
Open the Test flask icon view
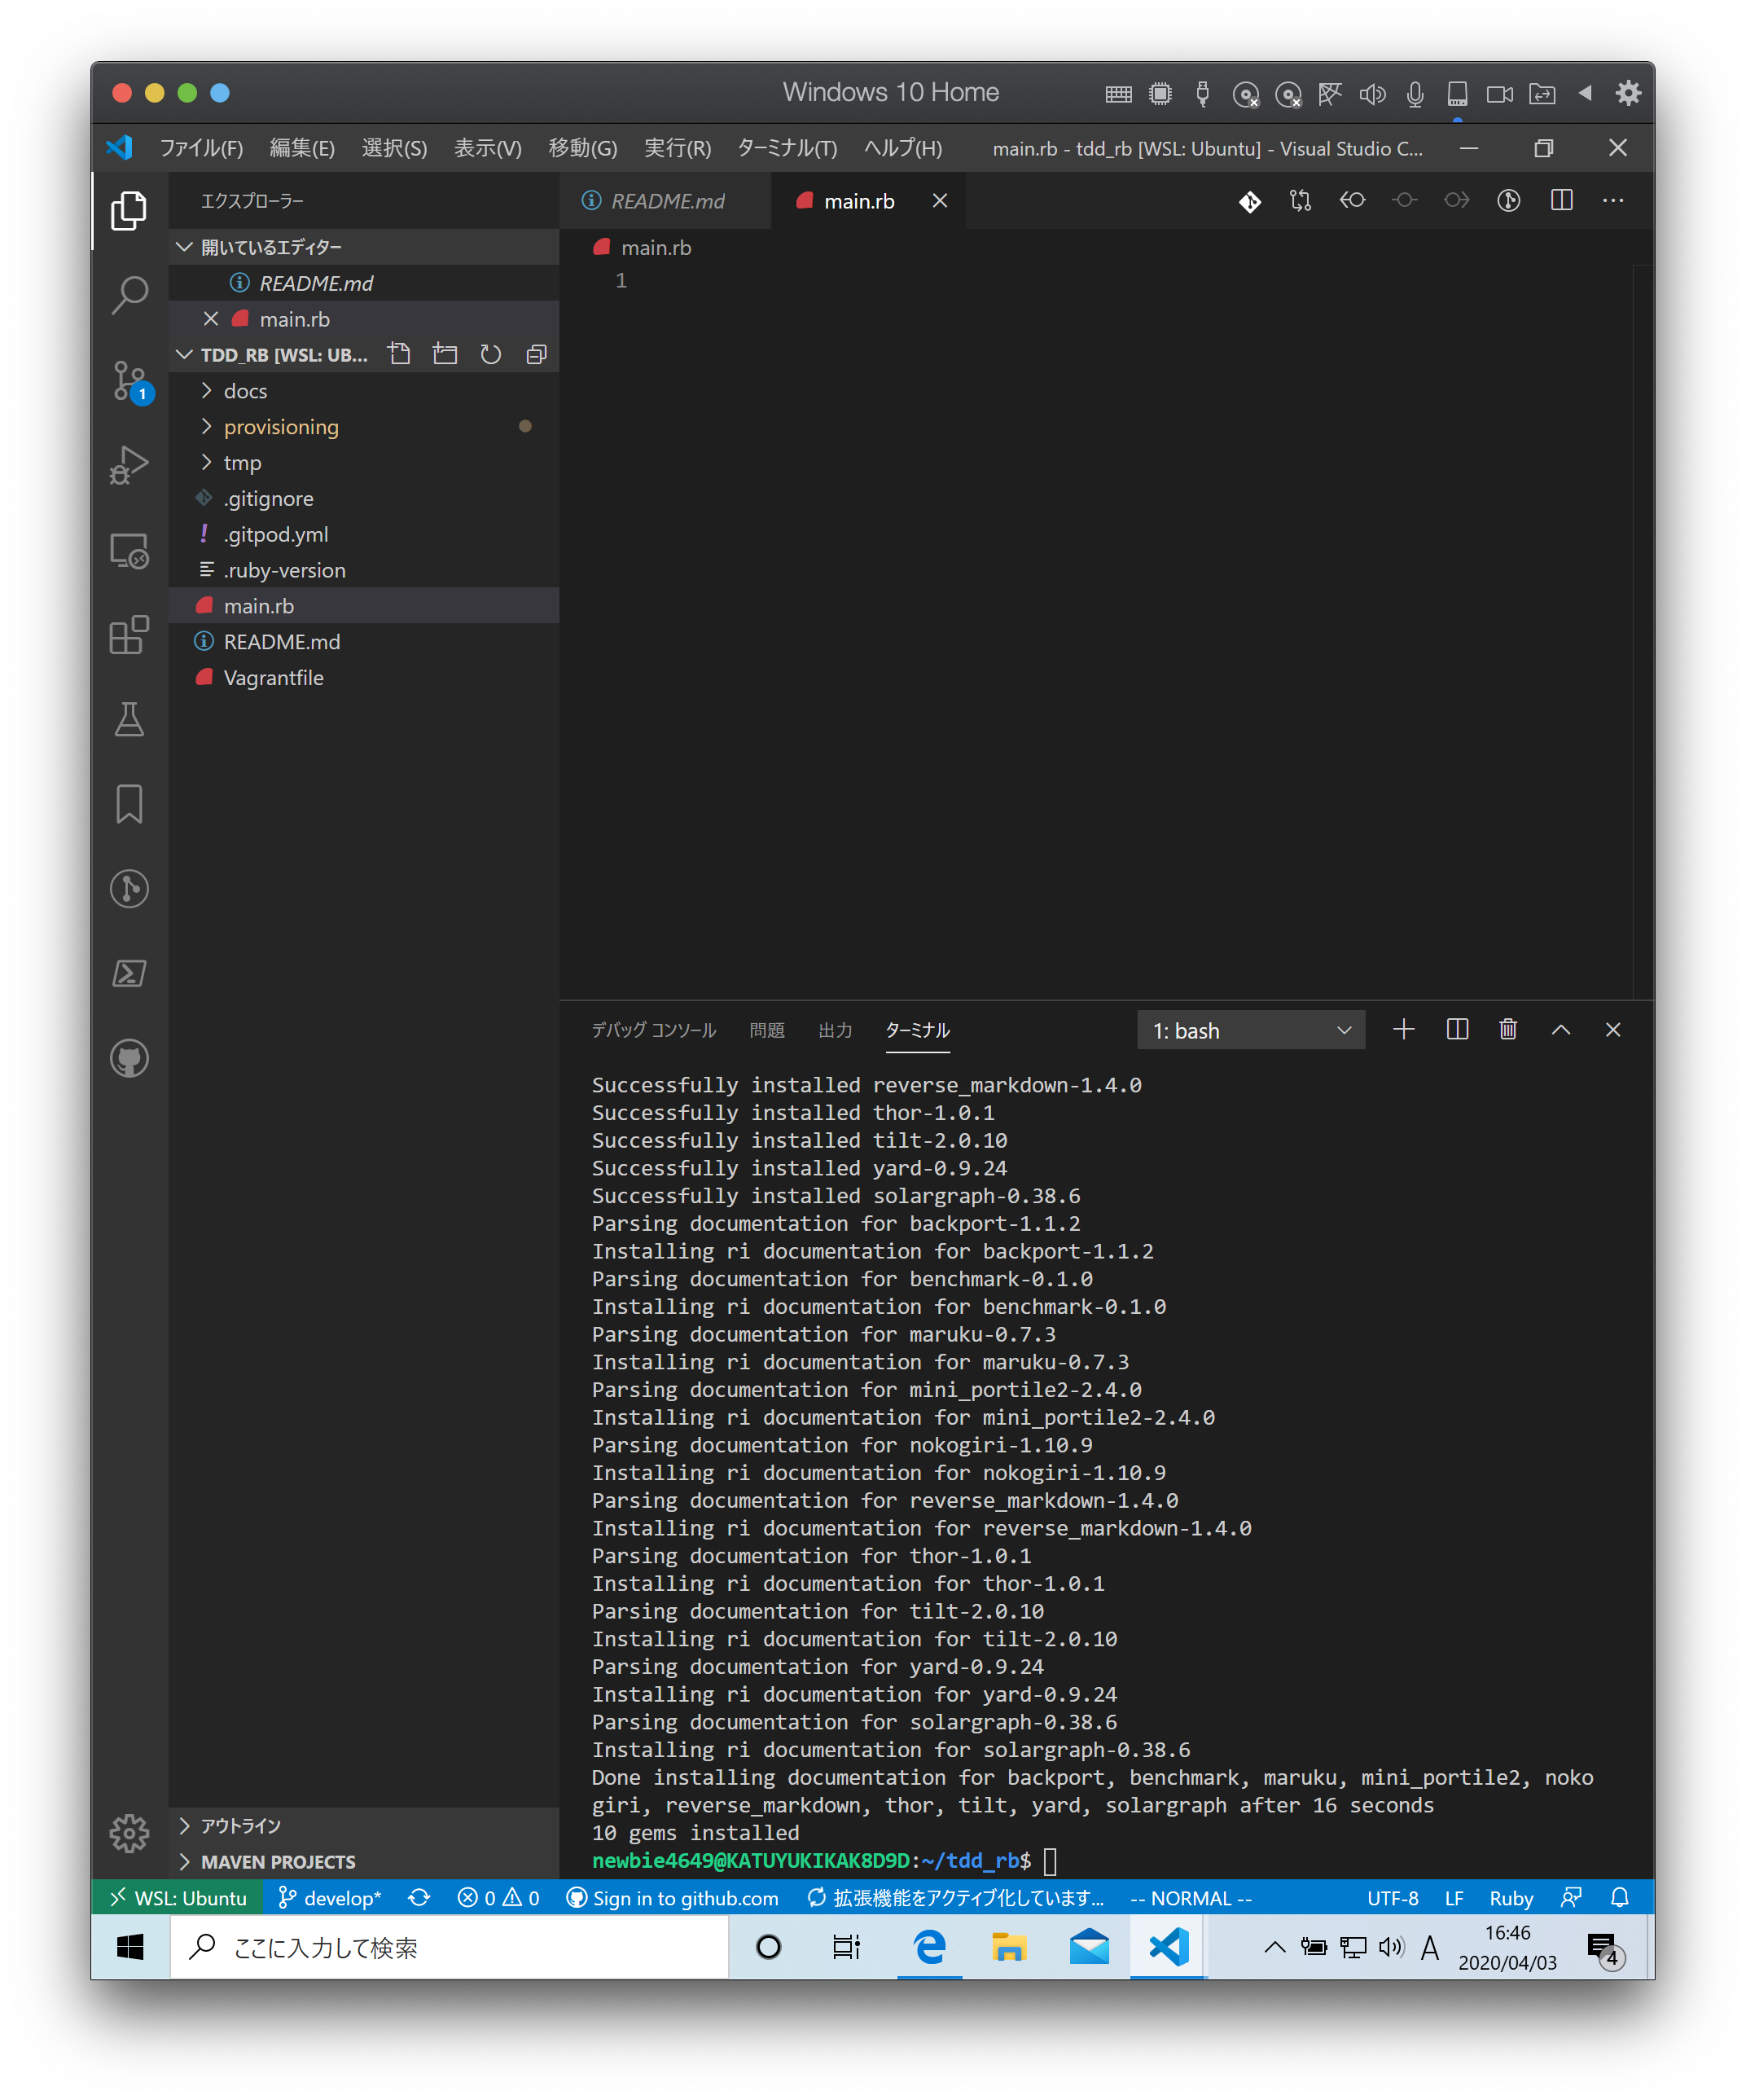[129, 719]
